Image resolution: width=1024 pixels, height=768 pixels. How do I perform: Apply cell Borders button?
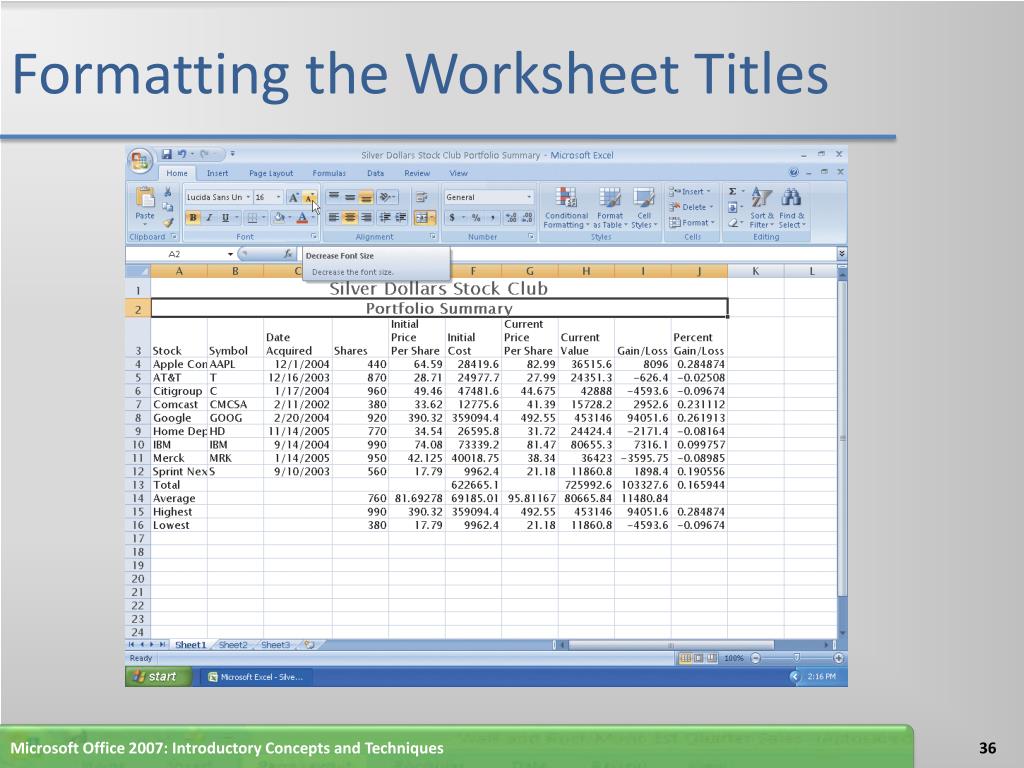point(251,217)
